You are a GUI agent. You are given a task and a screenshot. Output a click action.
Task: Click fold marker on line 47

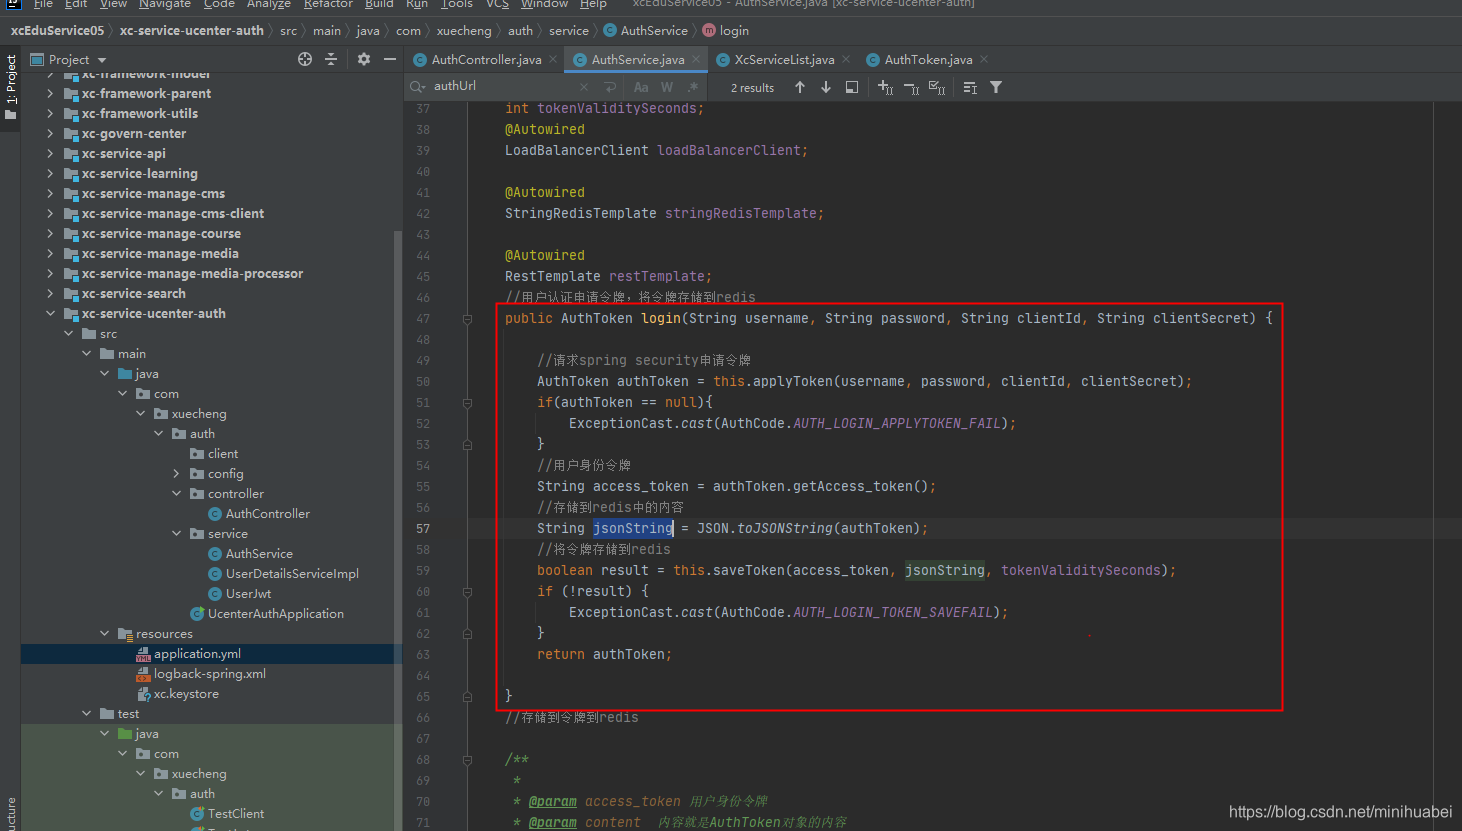(467, 319)
